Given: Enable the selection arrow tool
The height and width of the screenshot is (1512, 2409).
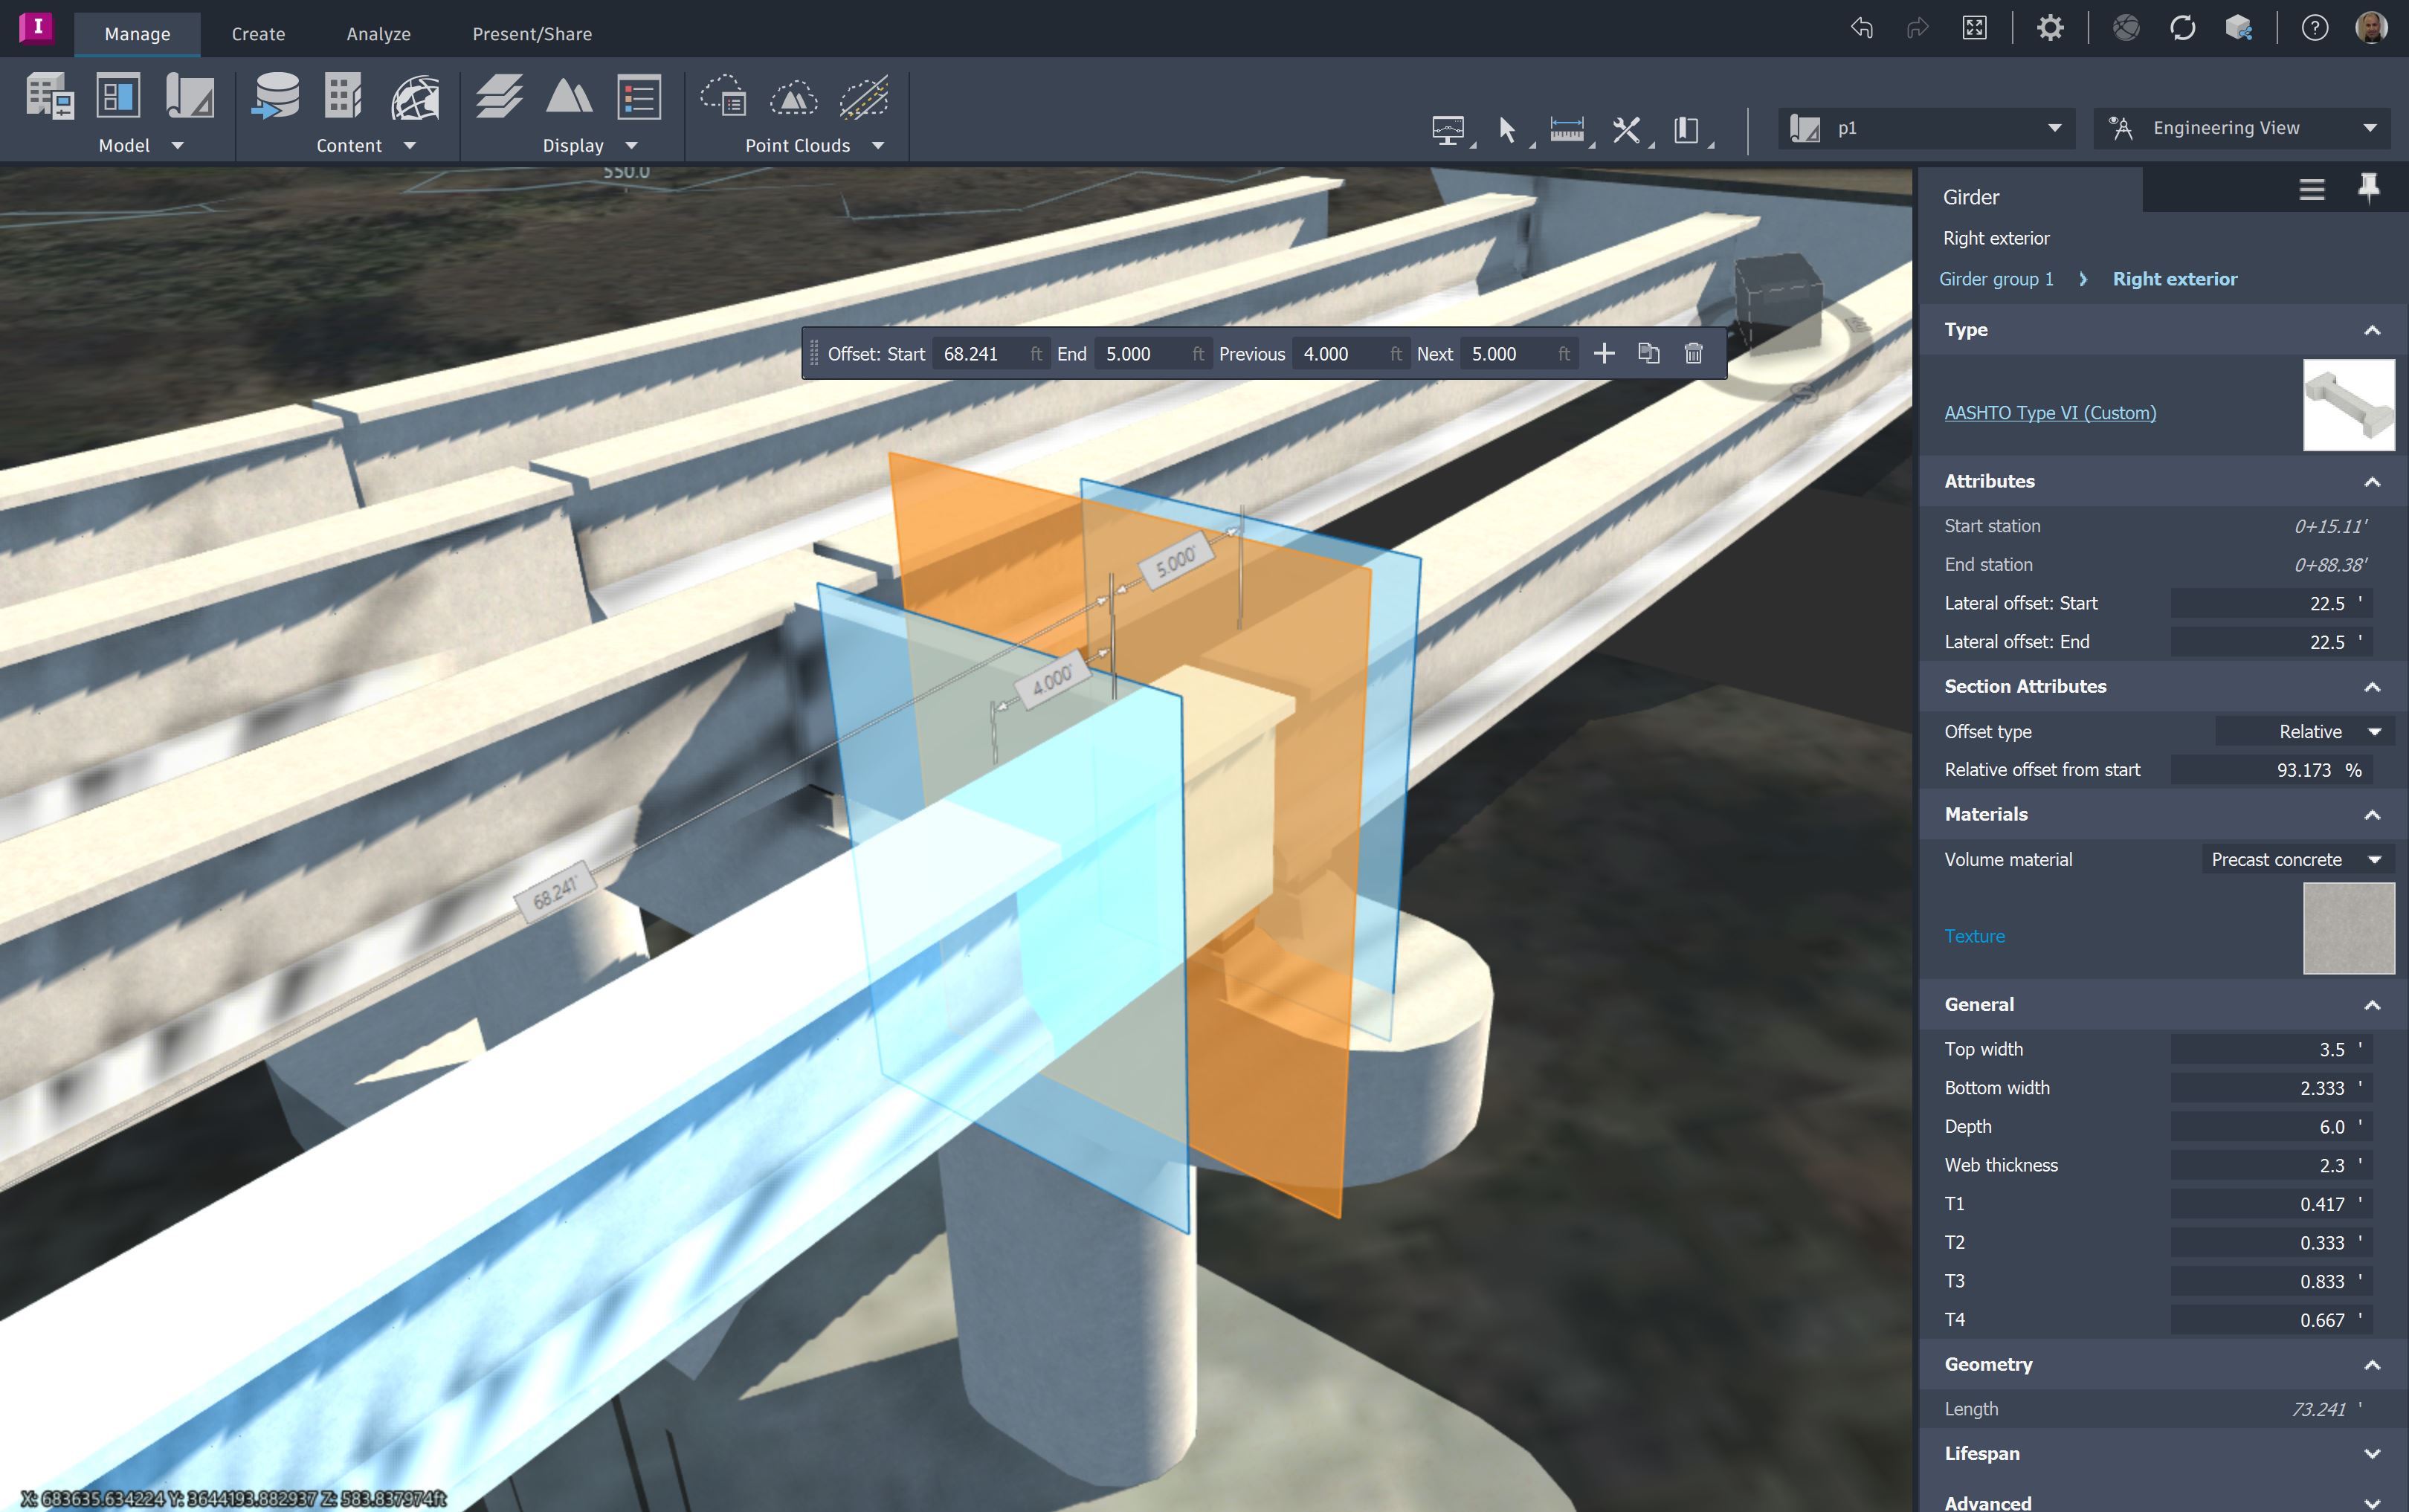Looking at the screenshot, I should click(x=1507, y=128).
